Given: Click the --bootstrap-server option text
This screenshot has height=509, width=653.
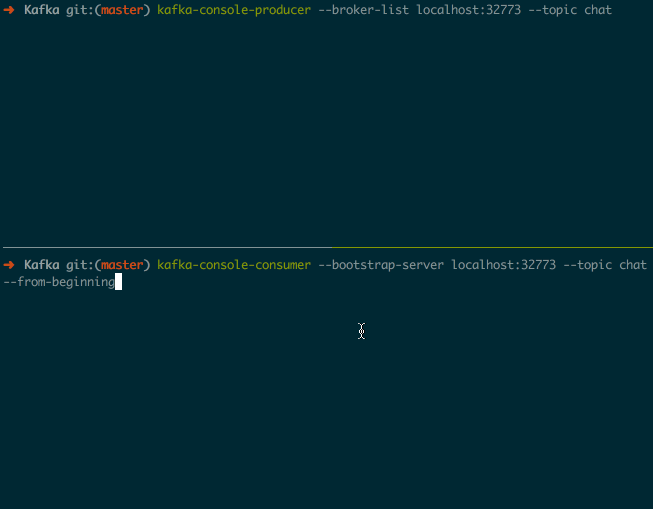Looking at the screenshot, I should point(381,265).
